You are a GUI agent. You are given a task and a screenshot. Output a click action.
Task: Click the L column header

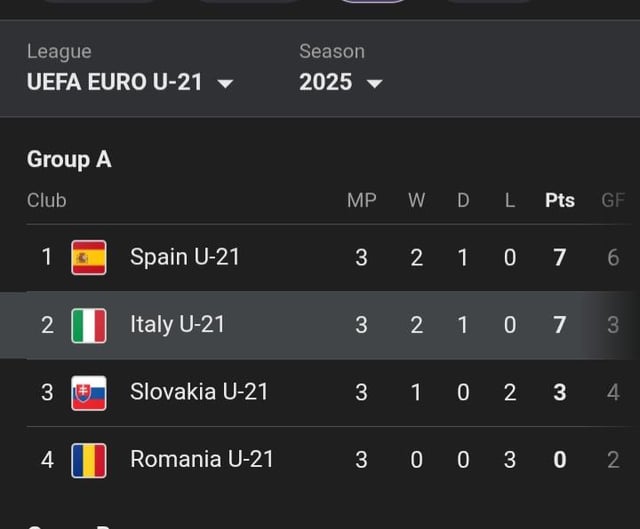point(510,200)
